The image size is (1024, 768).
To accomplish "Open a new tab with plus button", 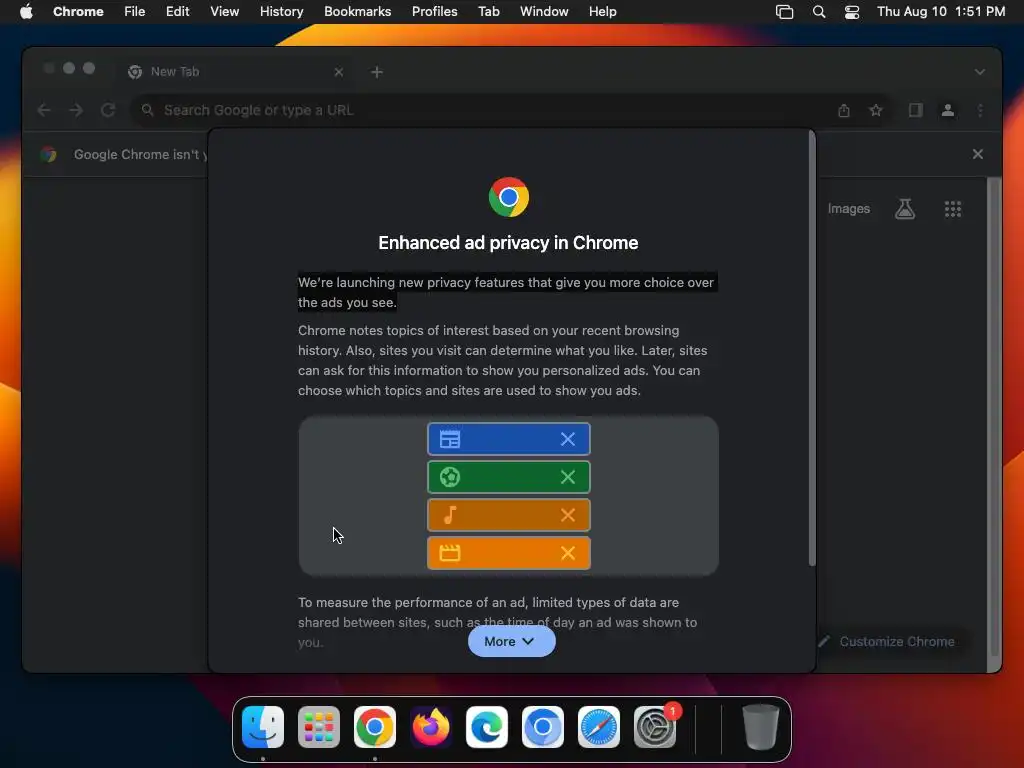I will [377, 72].
